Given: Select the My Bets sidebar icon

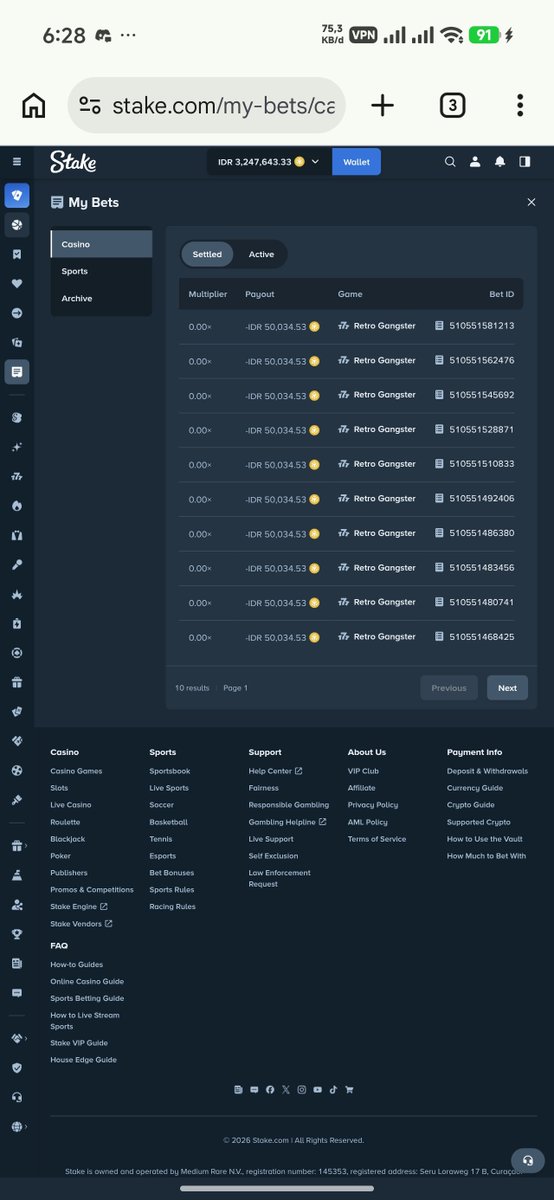Looking at the screenshot, I should point(17,372).
